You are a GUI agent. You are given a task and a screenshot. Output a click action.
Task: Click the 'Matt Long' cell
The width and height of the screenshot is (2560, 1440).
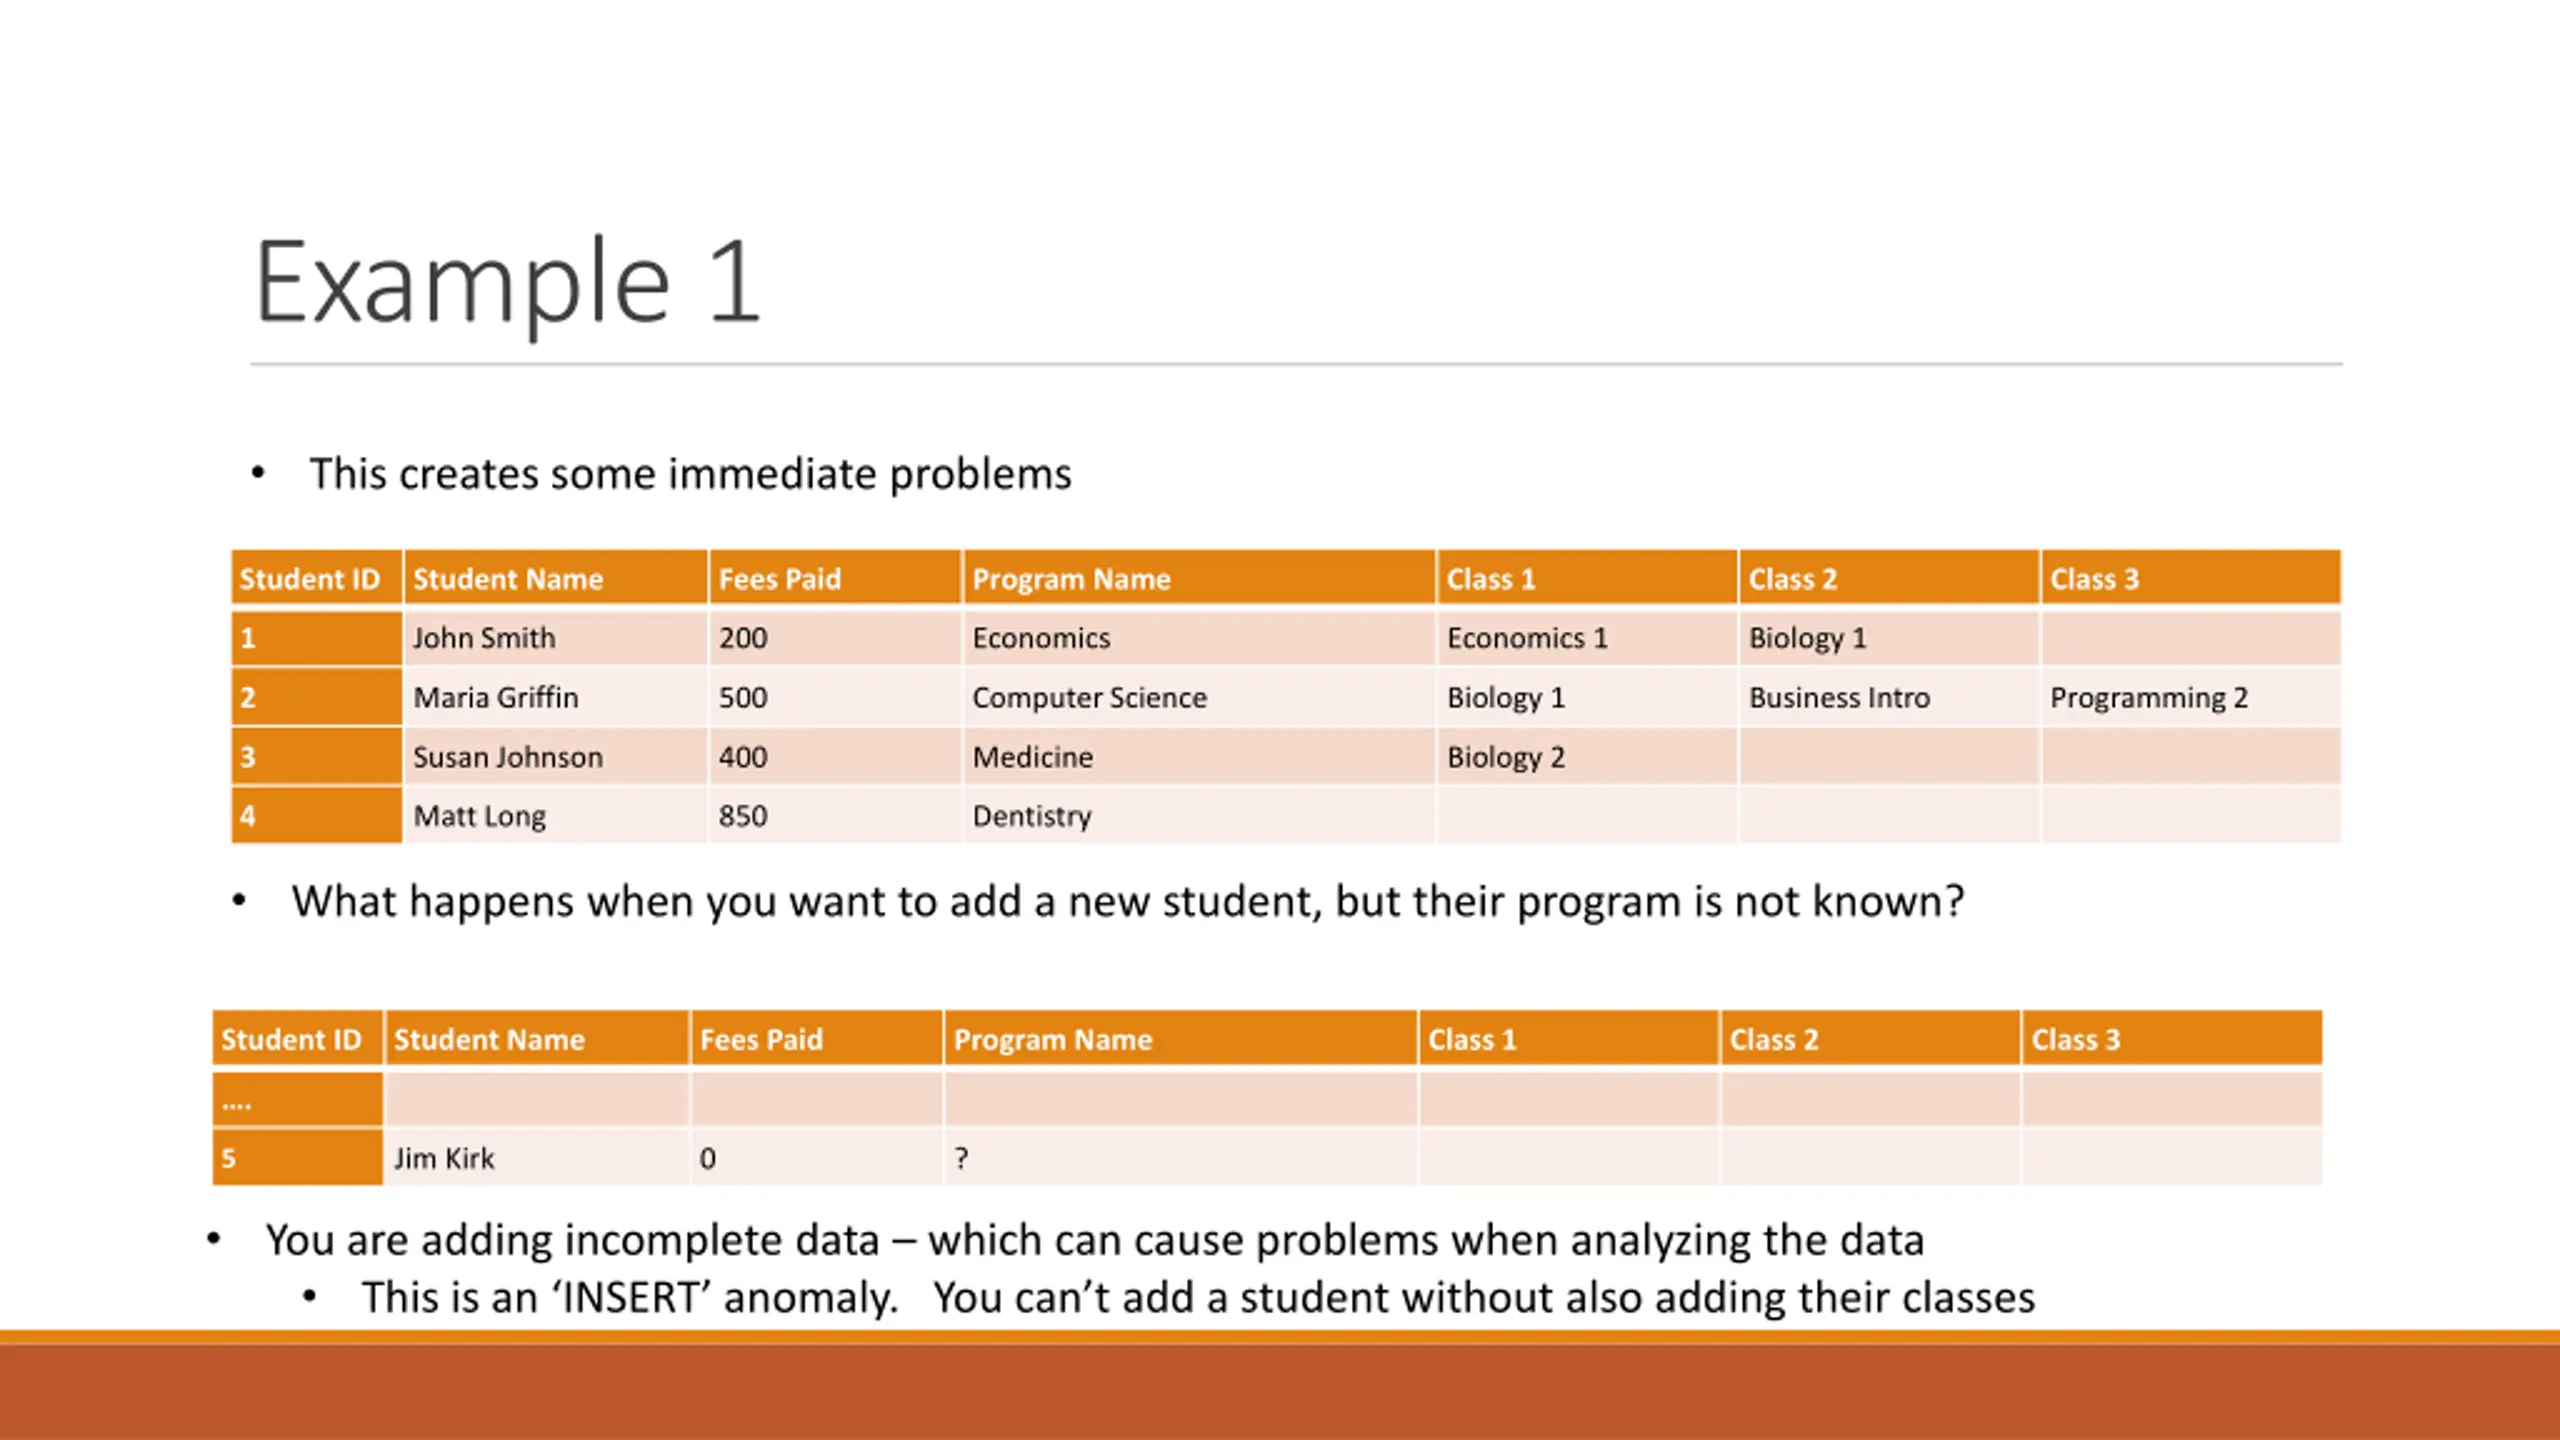555,816
